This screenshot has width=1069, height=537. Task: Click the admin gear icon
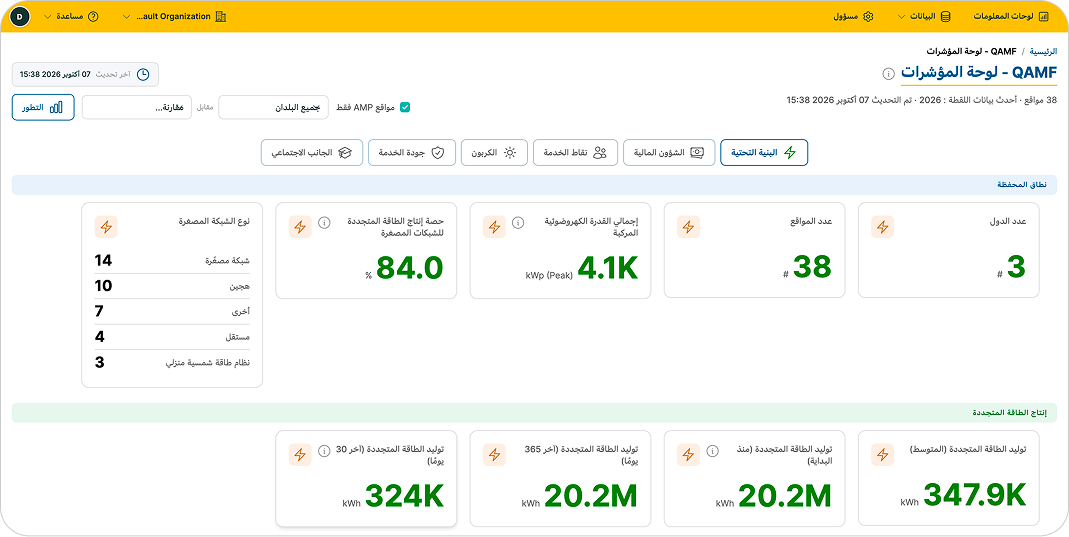point(868,16)
